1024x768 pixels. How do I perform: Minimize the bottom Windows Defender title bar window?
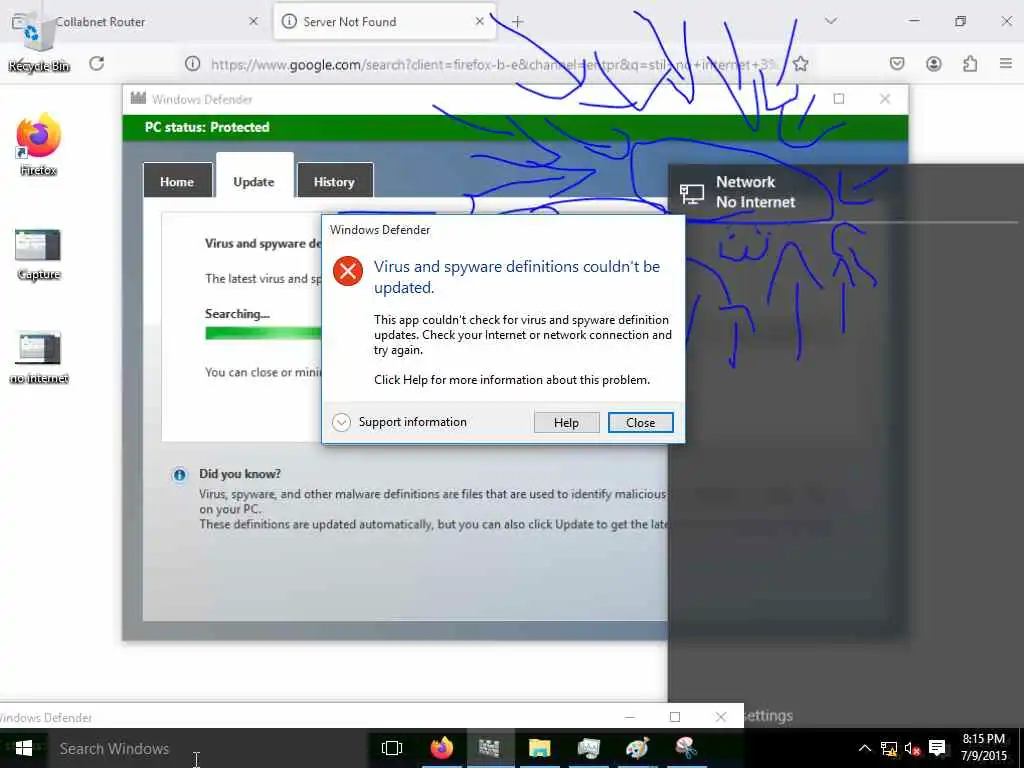coord(630,717)
